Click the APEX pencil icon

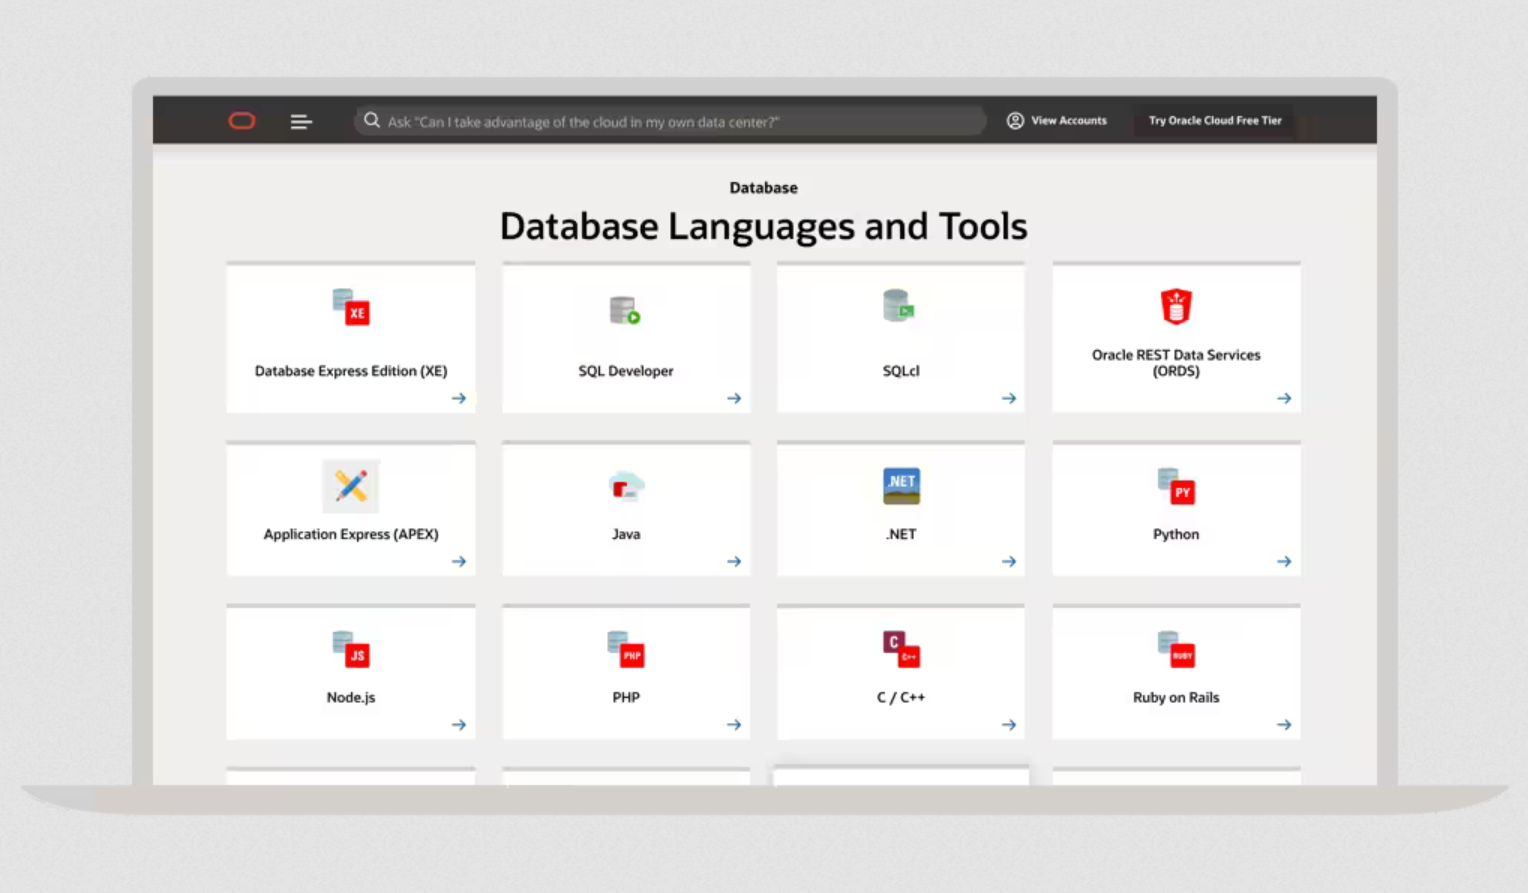click(351, 486)
